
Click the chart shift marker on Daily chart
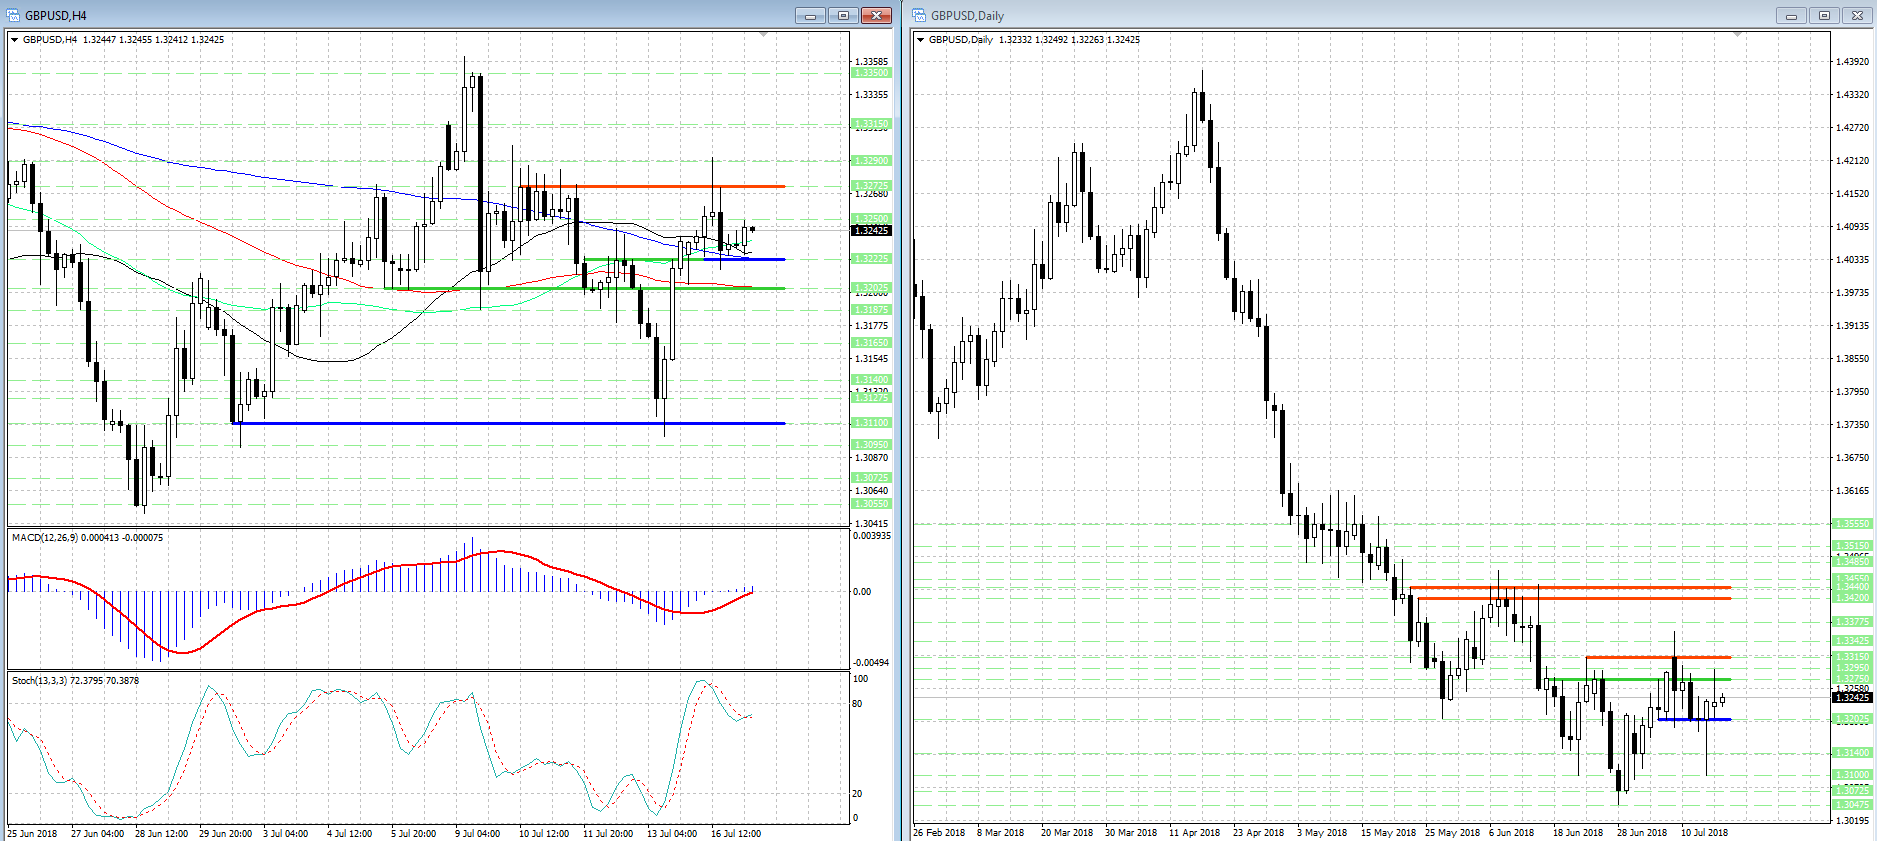coord(1738,35)
